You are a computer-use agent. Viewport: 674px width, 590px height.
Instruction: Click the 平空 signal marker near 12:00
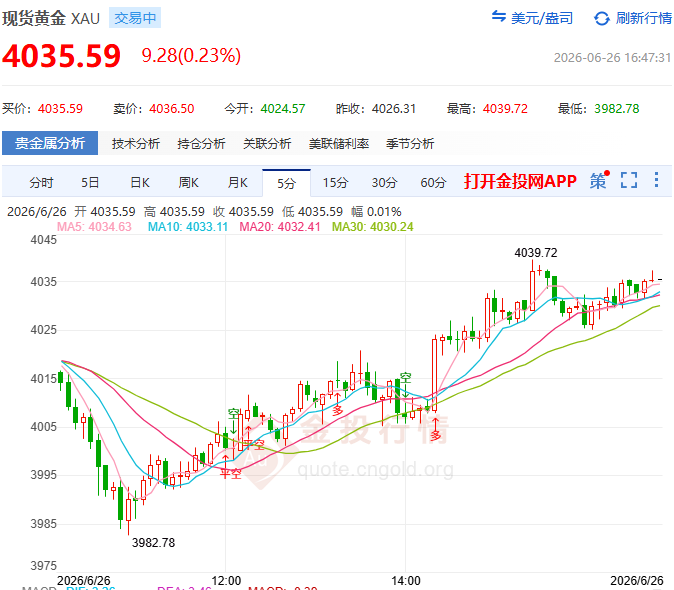pyautogui.click(x=231, y=473)
